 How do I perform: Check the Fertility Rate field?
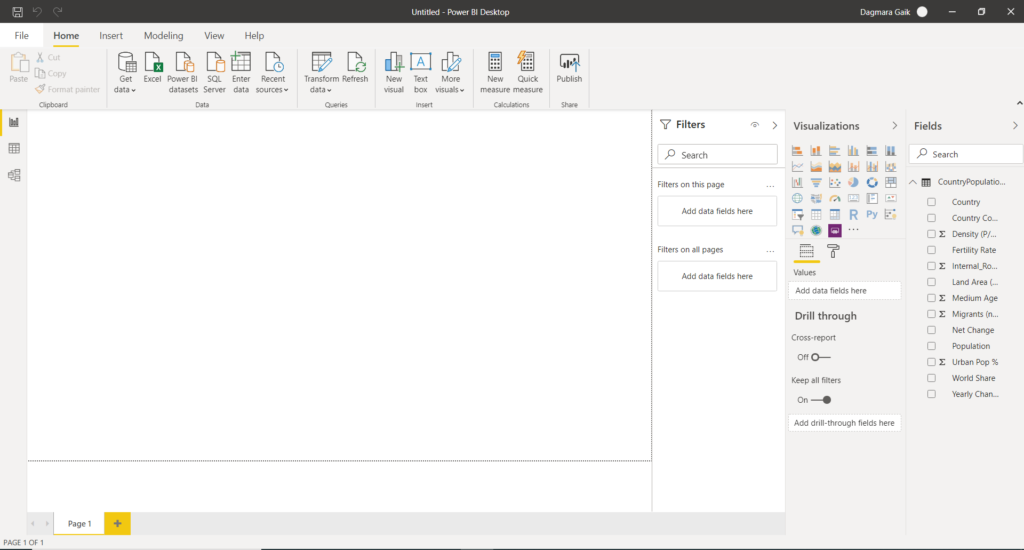pyautogui.click(x=931, y=250)
